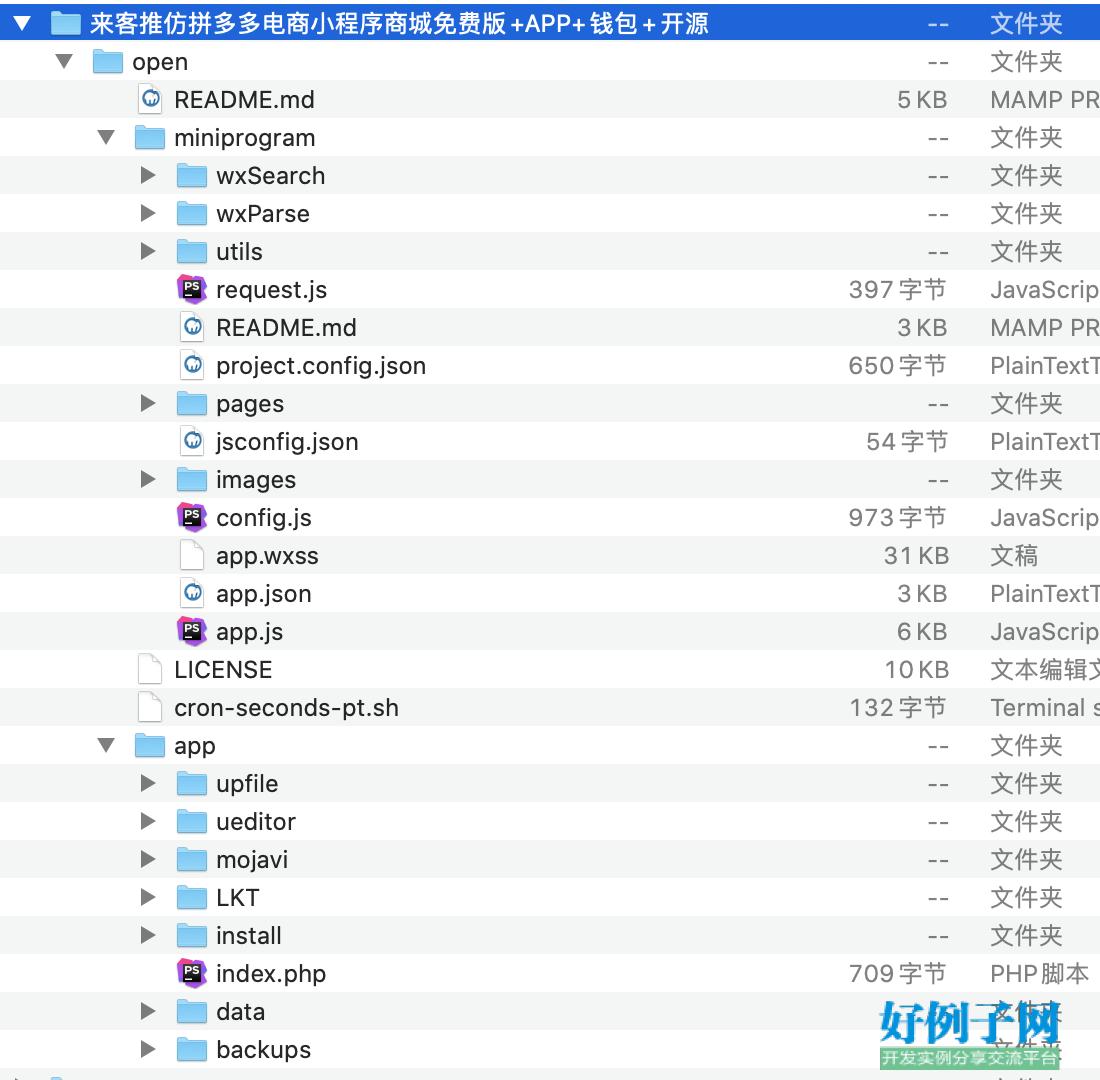Screen dimensions: 1100x1080
Task: Click the project.config.json file icon
Action: (x=193, y=365)
